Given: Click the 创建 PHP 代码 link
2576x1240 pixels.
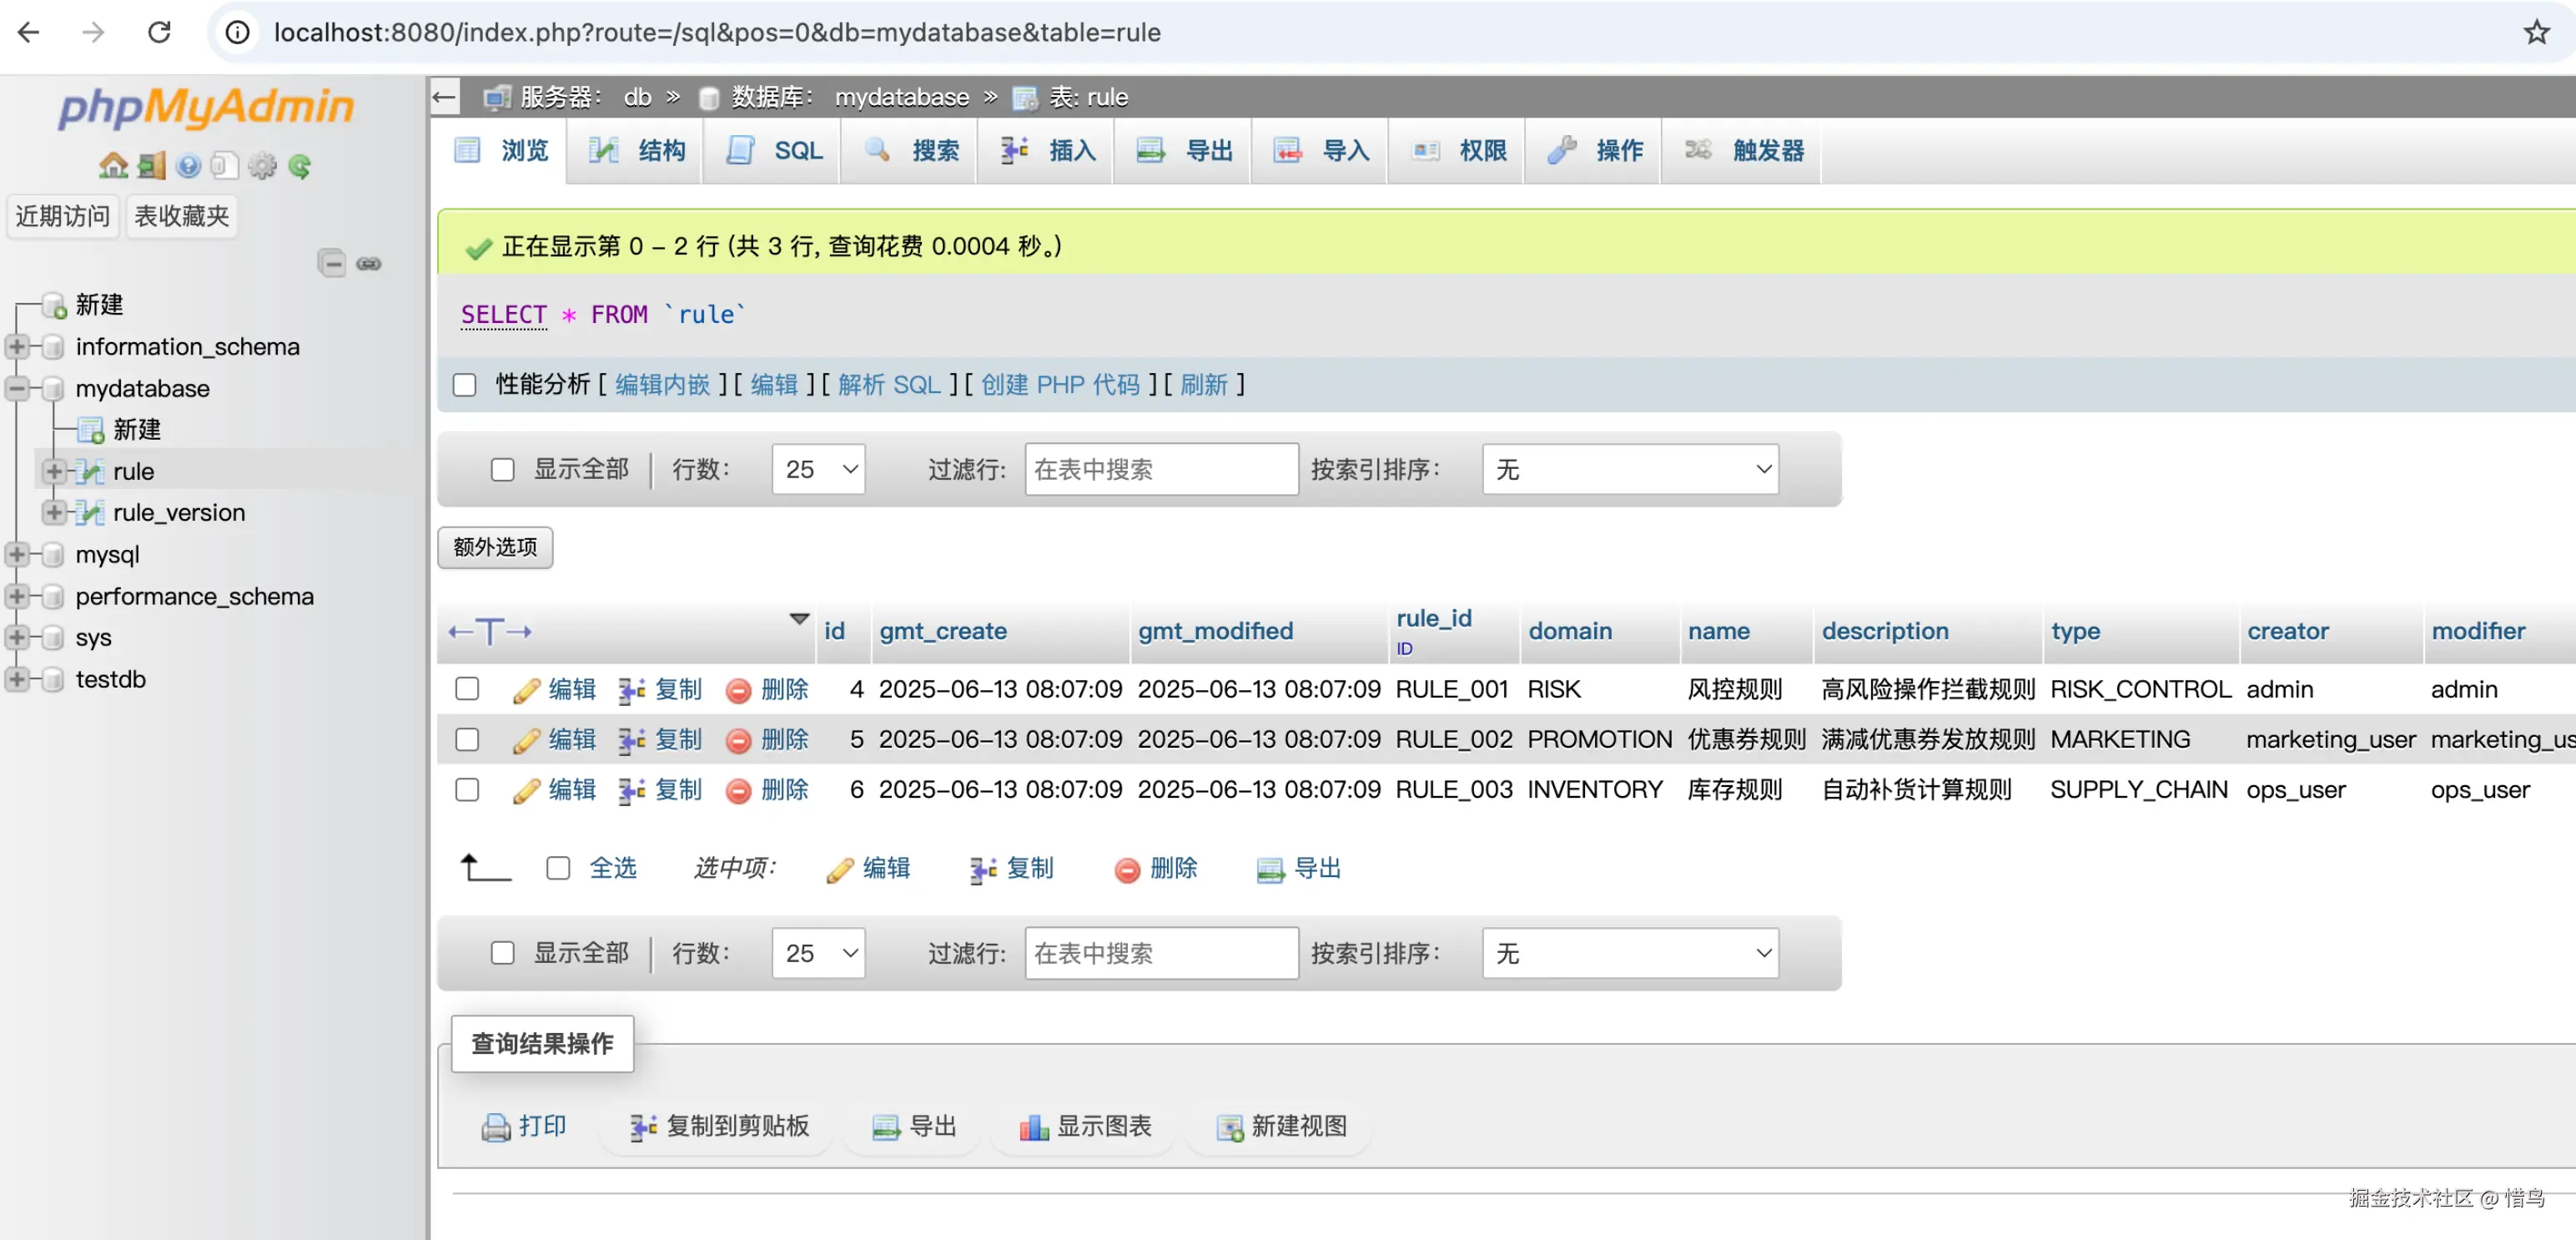Looking at the screenshot, I should coord(1060,385).
